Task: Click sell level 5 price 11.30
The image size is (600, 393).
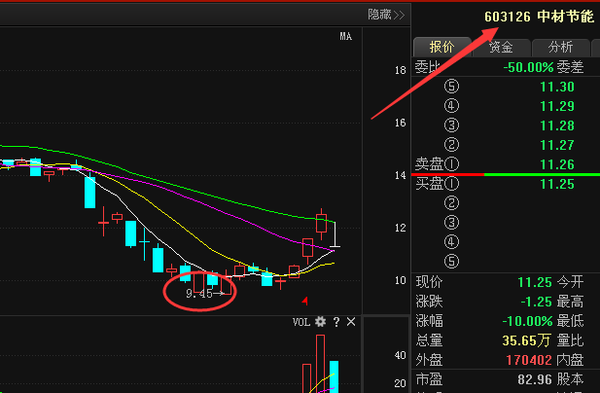Action: (x=557, y=87)
